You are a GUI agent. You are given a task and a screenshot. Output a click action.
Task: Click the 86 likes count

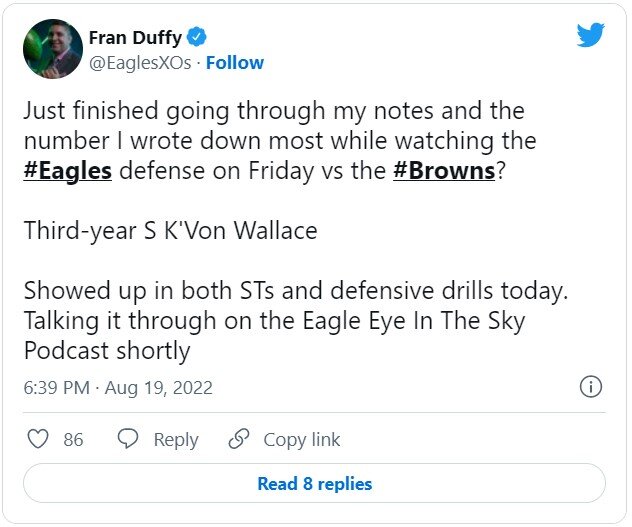tap(73, 439)
